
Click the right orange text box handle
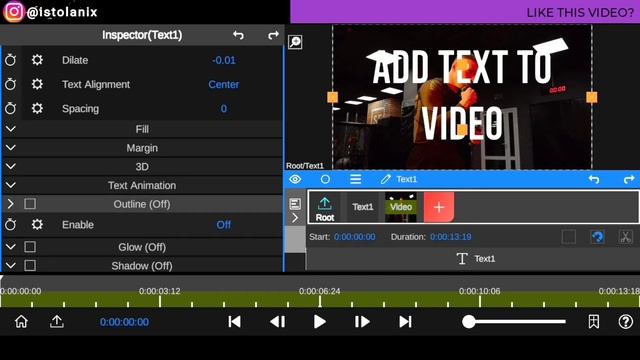591,97
